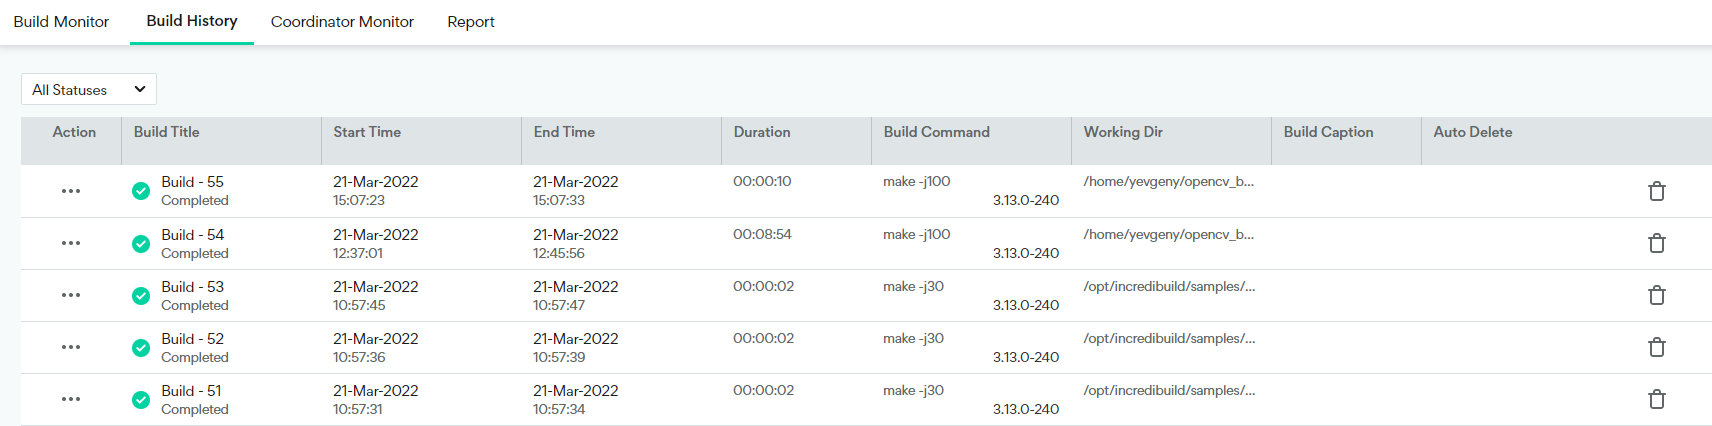Sort by Start Time column header
1712x426 pixels.
click(367, 132)
